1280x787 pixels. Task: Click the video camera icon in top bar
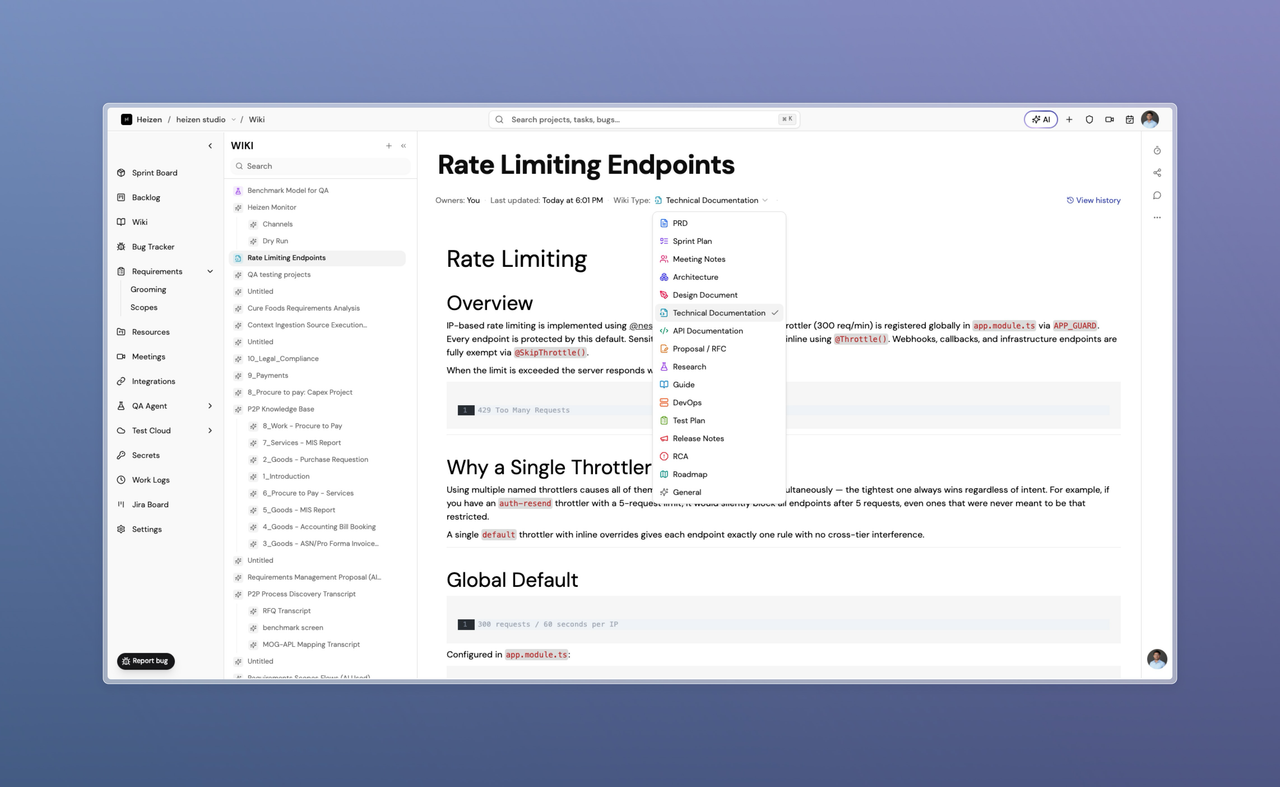[1109, 119]
